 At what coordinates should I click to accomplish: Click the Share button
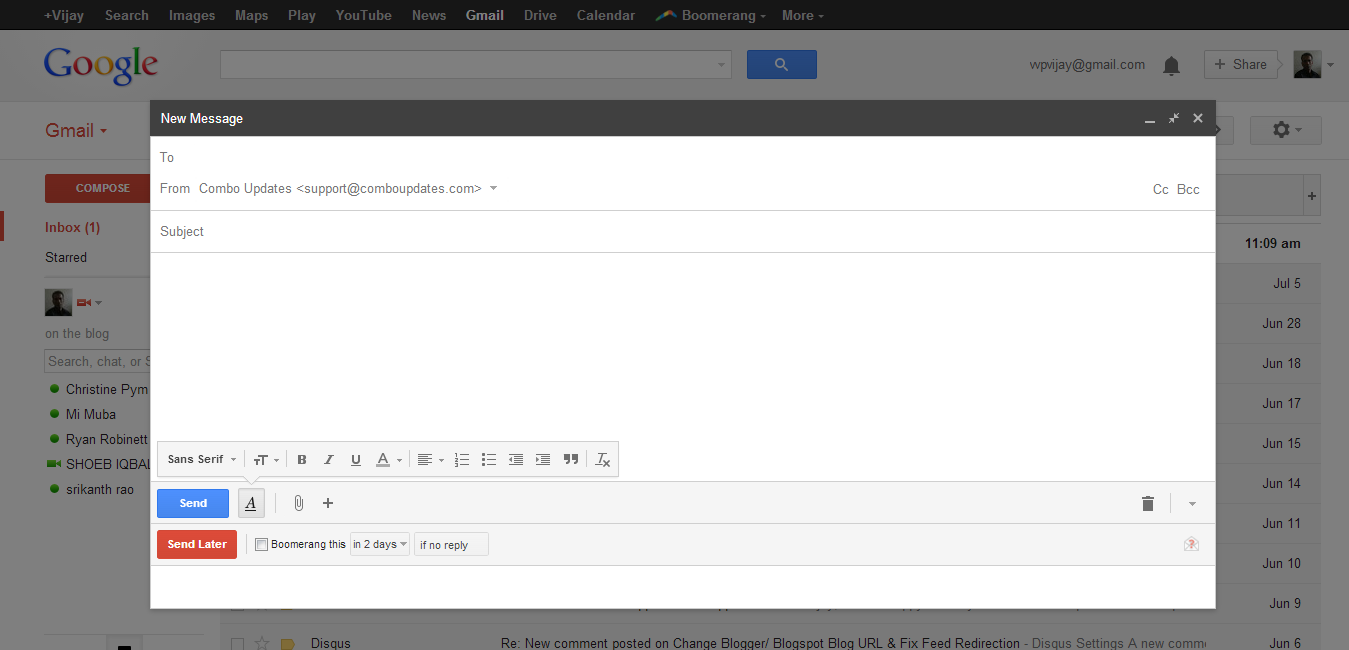point(1240,64)
